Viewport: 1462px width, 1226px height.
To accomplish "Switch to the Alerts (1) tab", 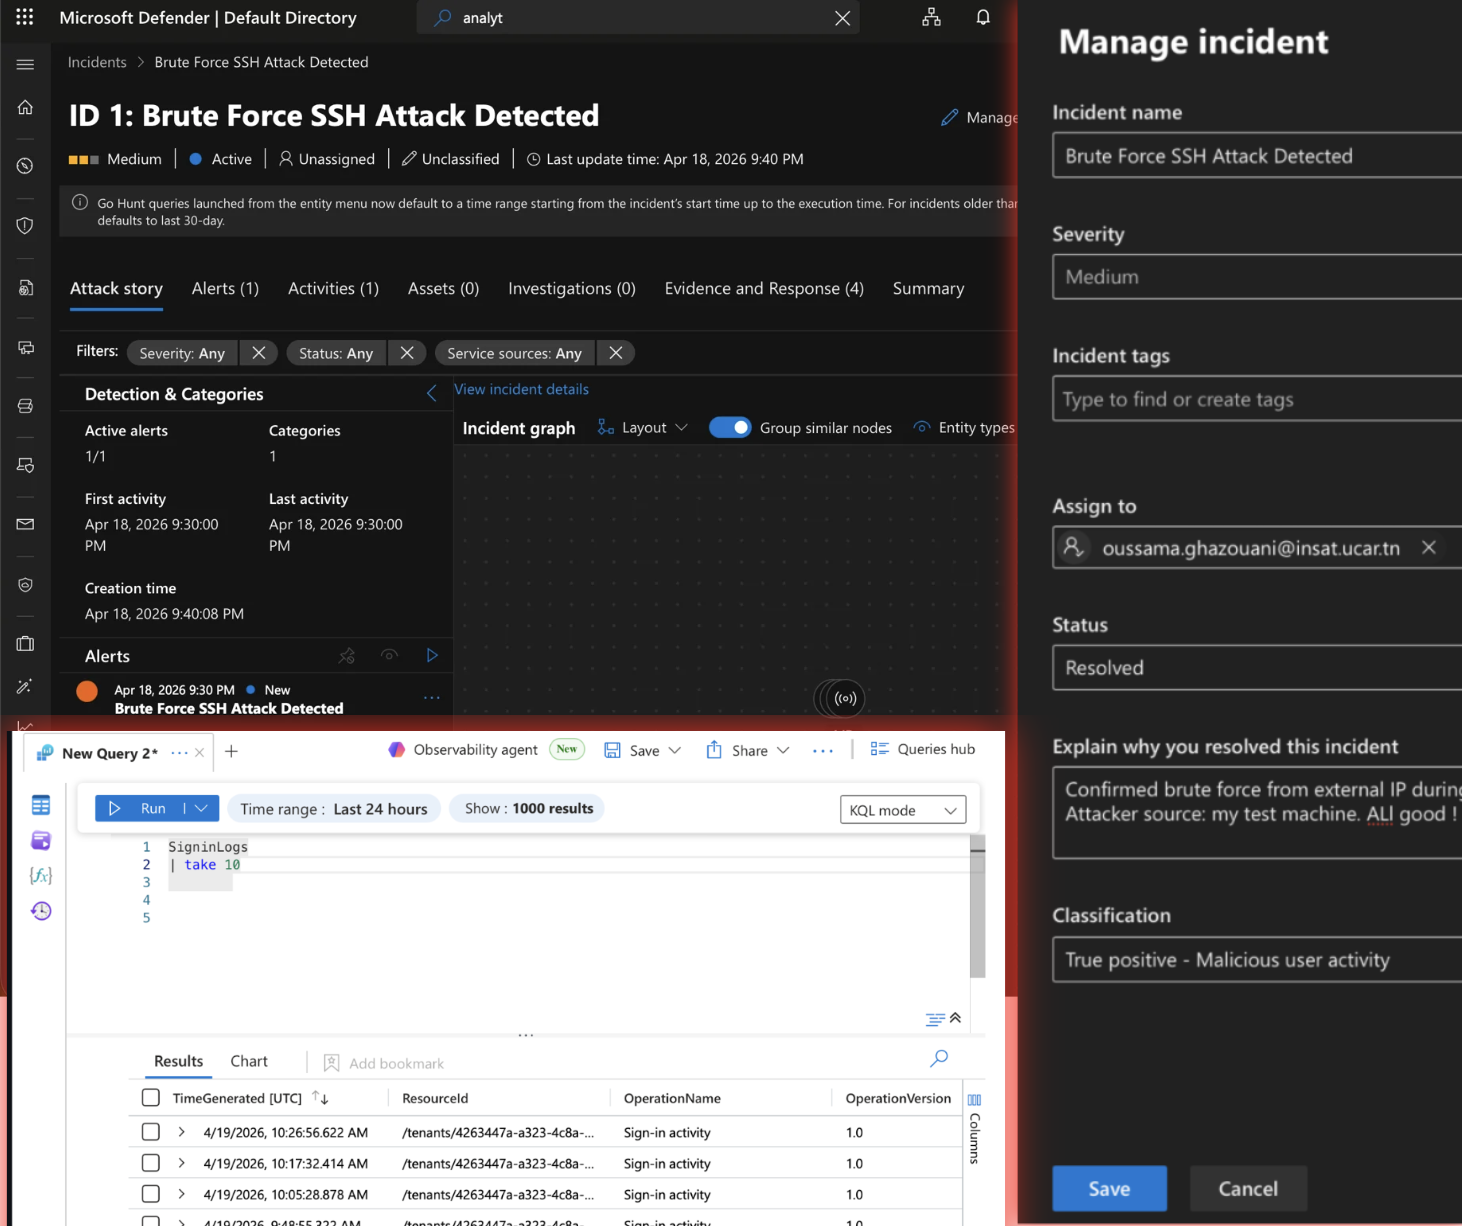I will [x=225, y=288].
